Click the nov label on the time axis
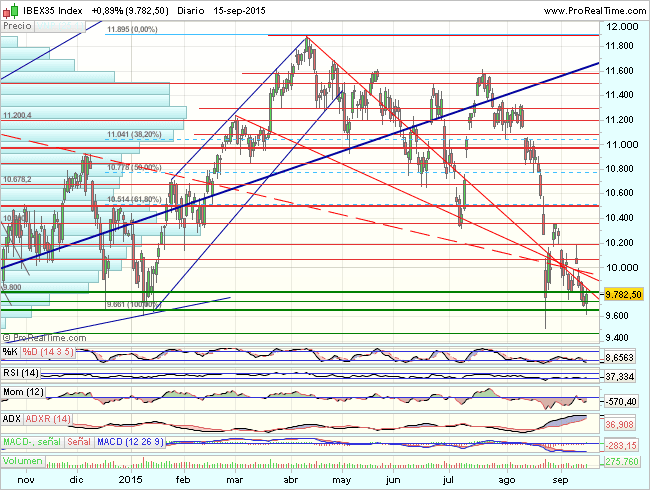650x490 pixels. (x=26, y=480)
